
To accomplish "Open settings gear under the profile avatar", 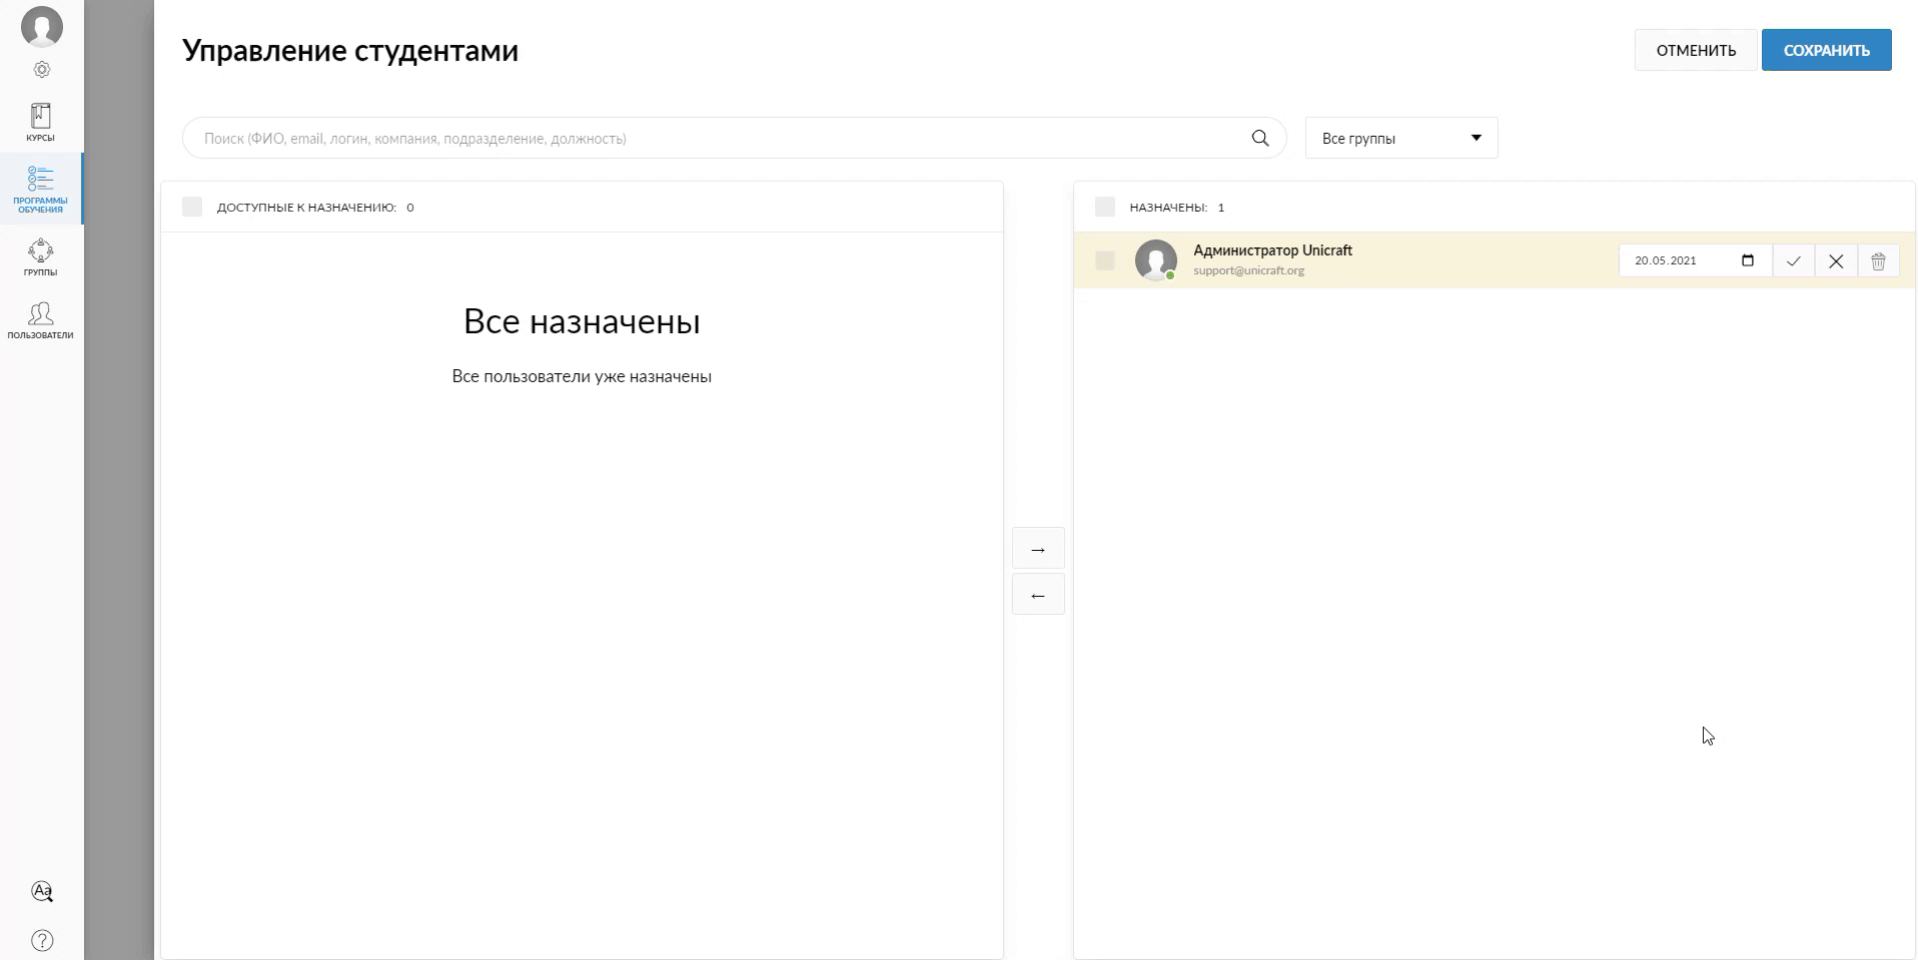I will [42, 70].
